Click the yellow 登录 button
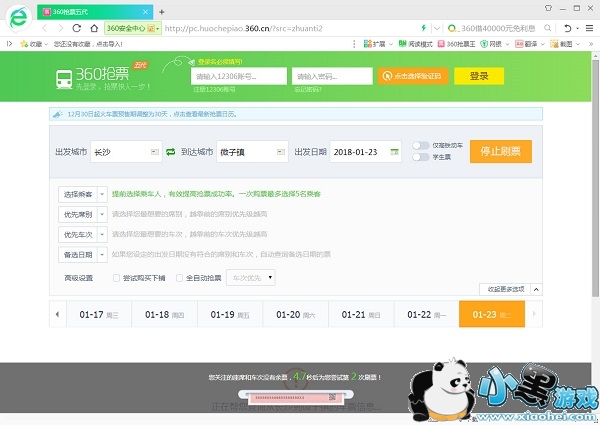Viewport: 600px width, 425px height. (x=479, y=76)
